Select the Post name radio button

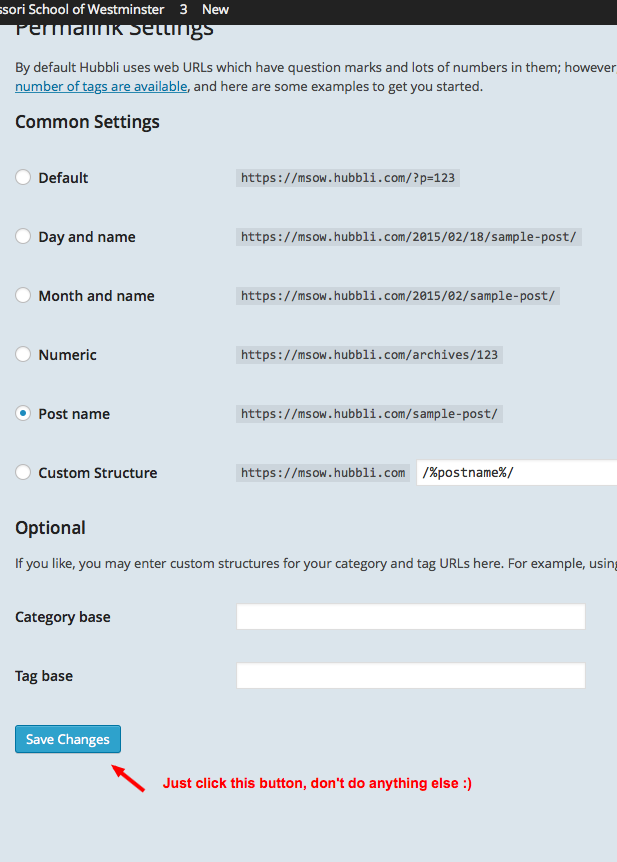pos(23,414)
